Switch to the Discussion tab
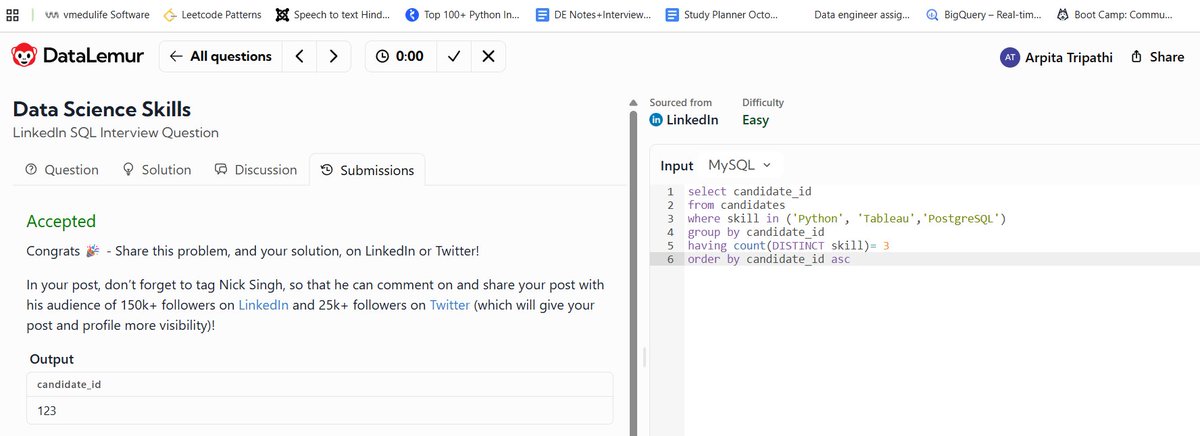Viewport: 1200px width, 436px height. (256, 170)
